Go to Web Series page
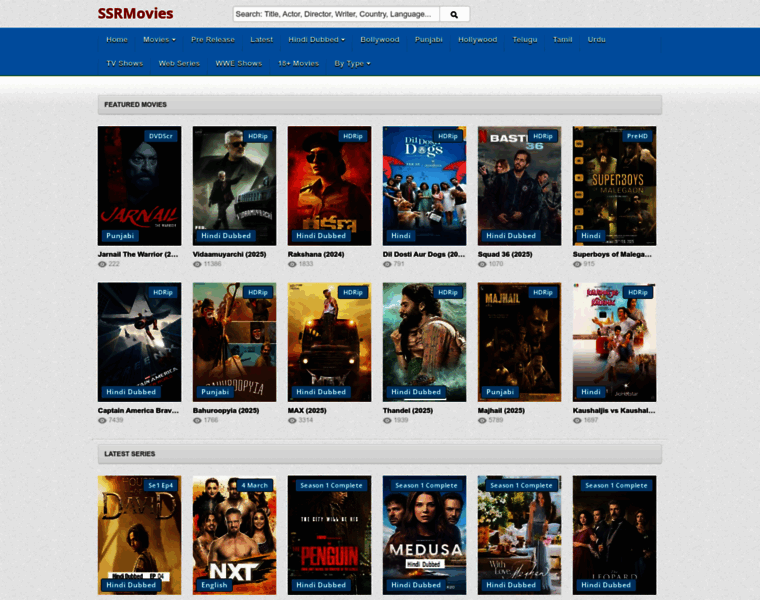This screenshot has width=760, height=600. coord(179,63)
